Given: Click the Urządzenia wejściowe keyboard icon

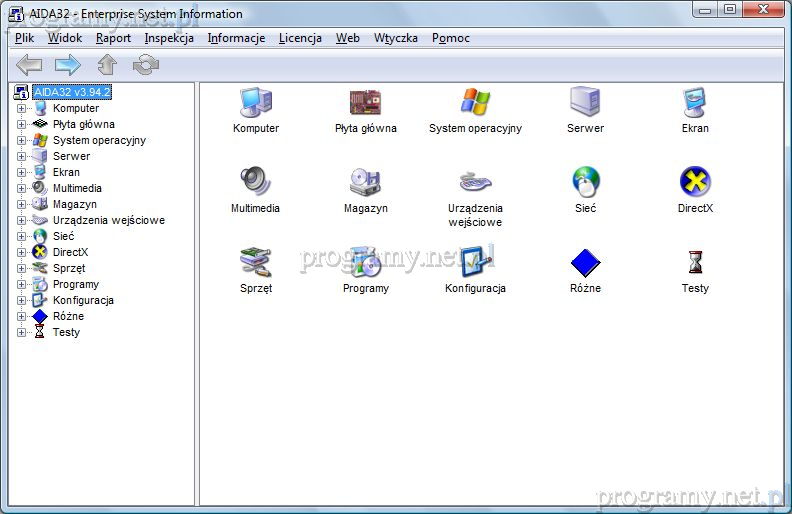Looking at the screenshot, I should click(x=475, y=183).
